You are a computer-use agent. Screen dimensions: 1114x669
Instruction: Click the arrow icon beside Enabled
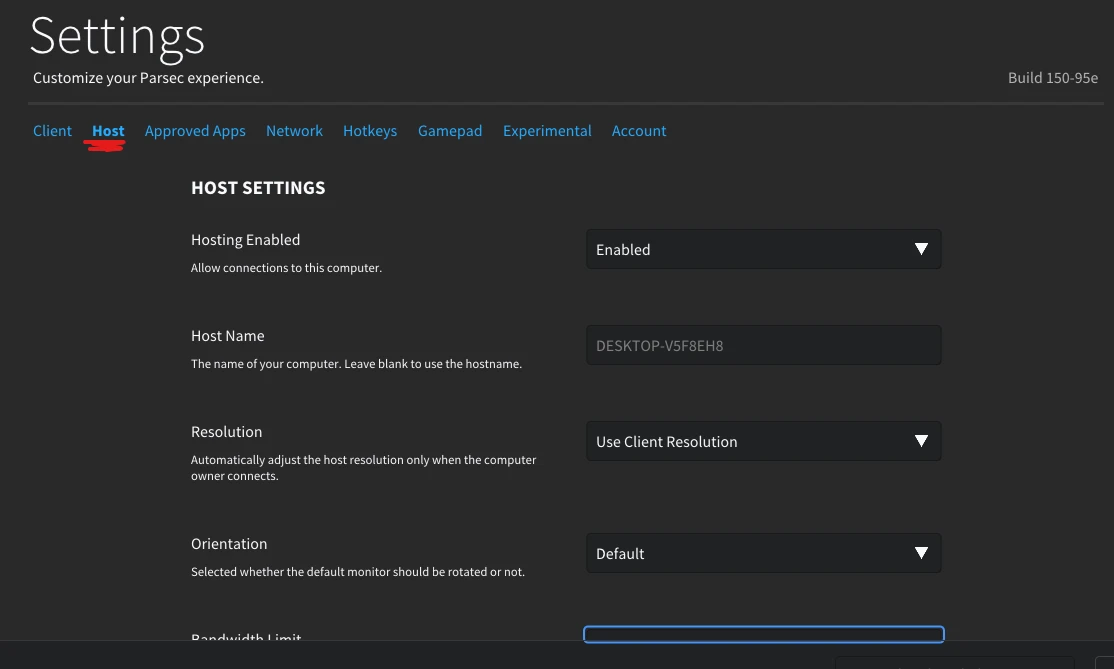pos(922,249)
